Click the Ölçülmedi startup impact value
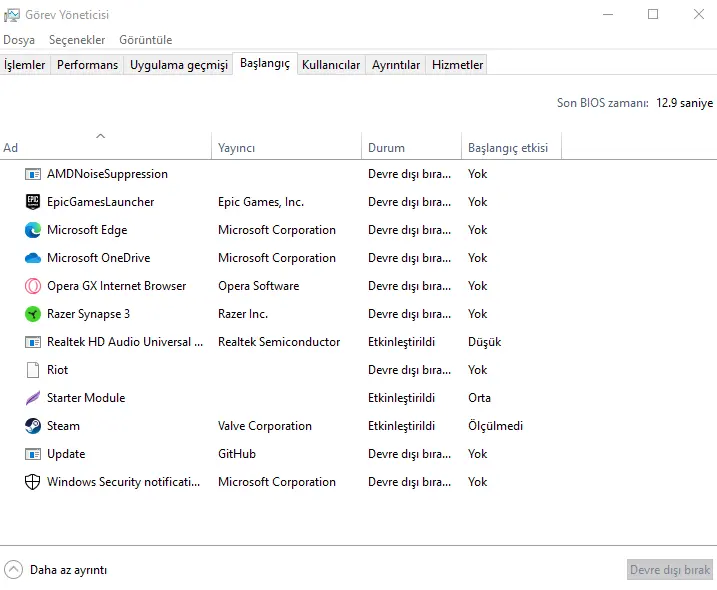The image size is (717, 590). coord(495,426)
